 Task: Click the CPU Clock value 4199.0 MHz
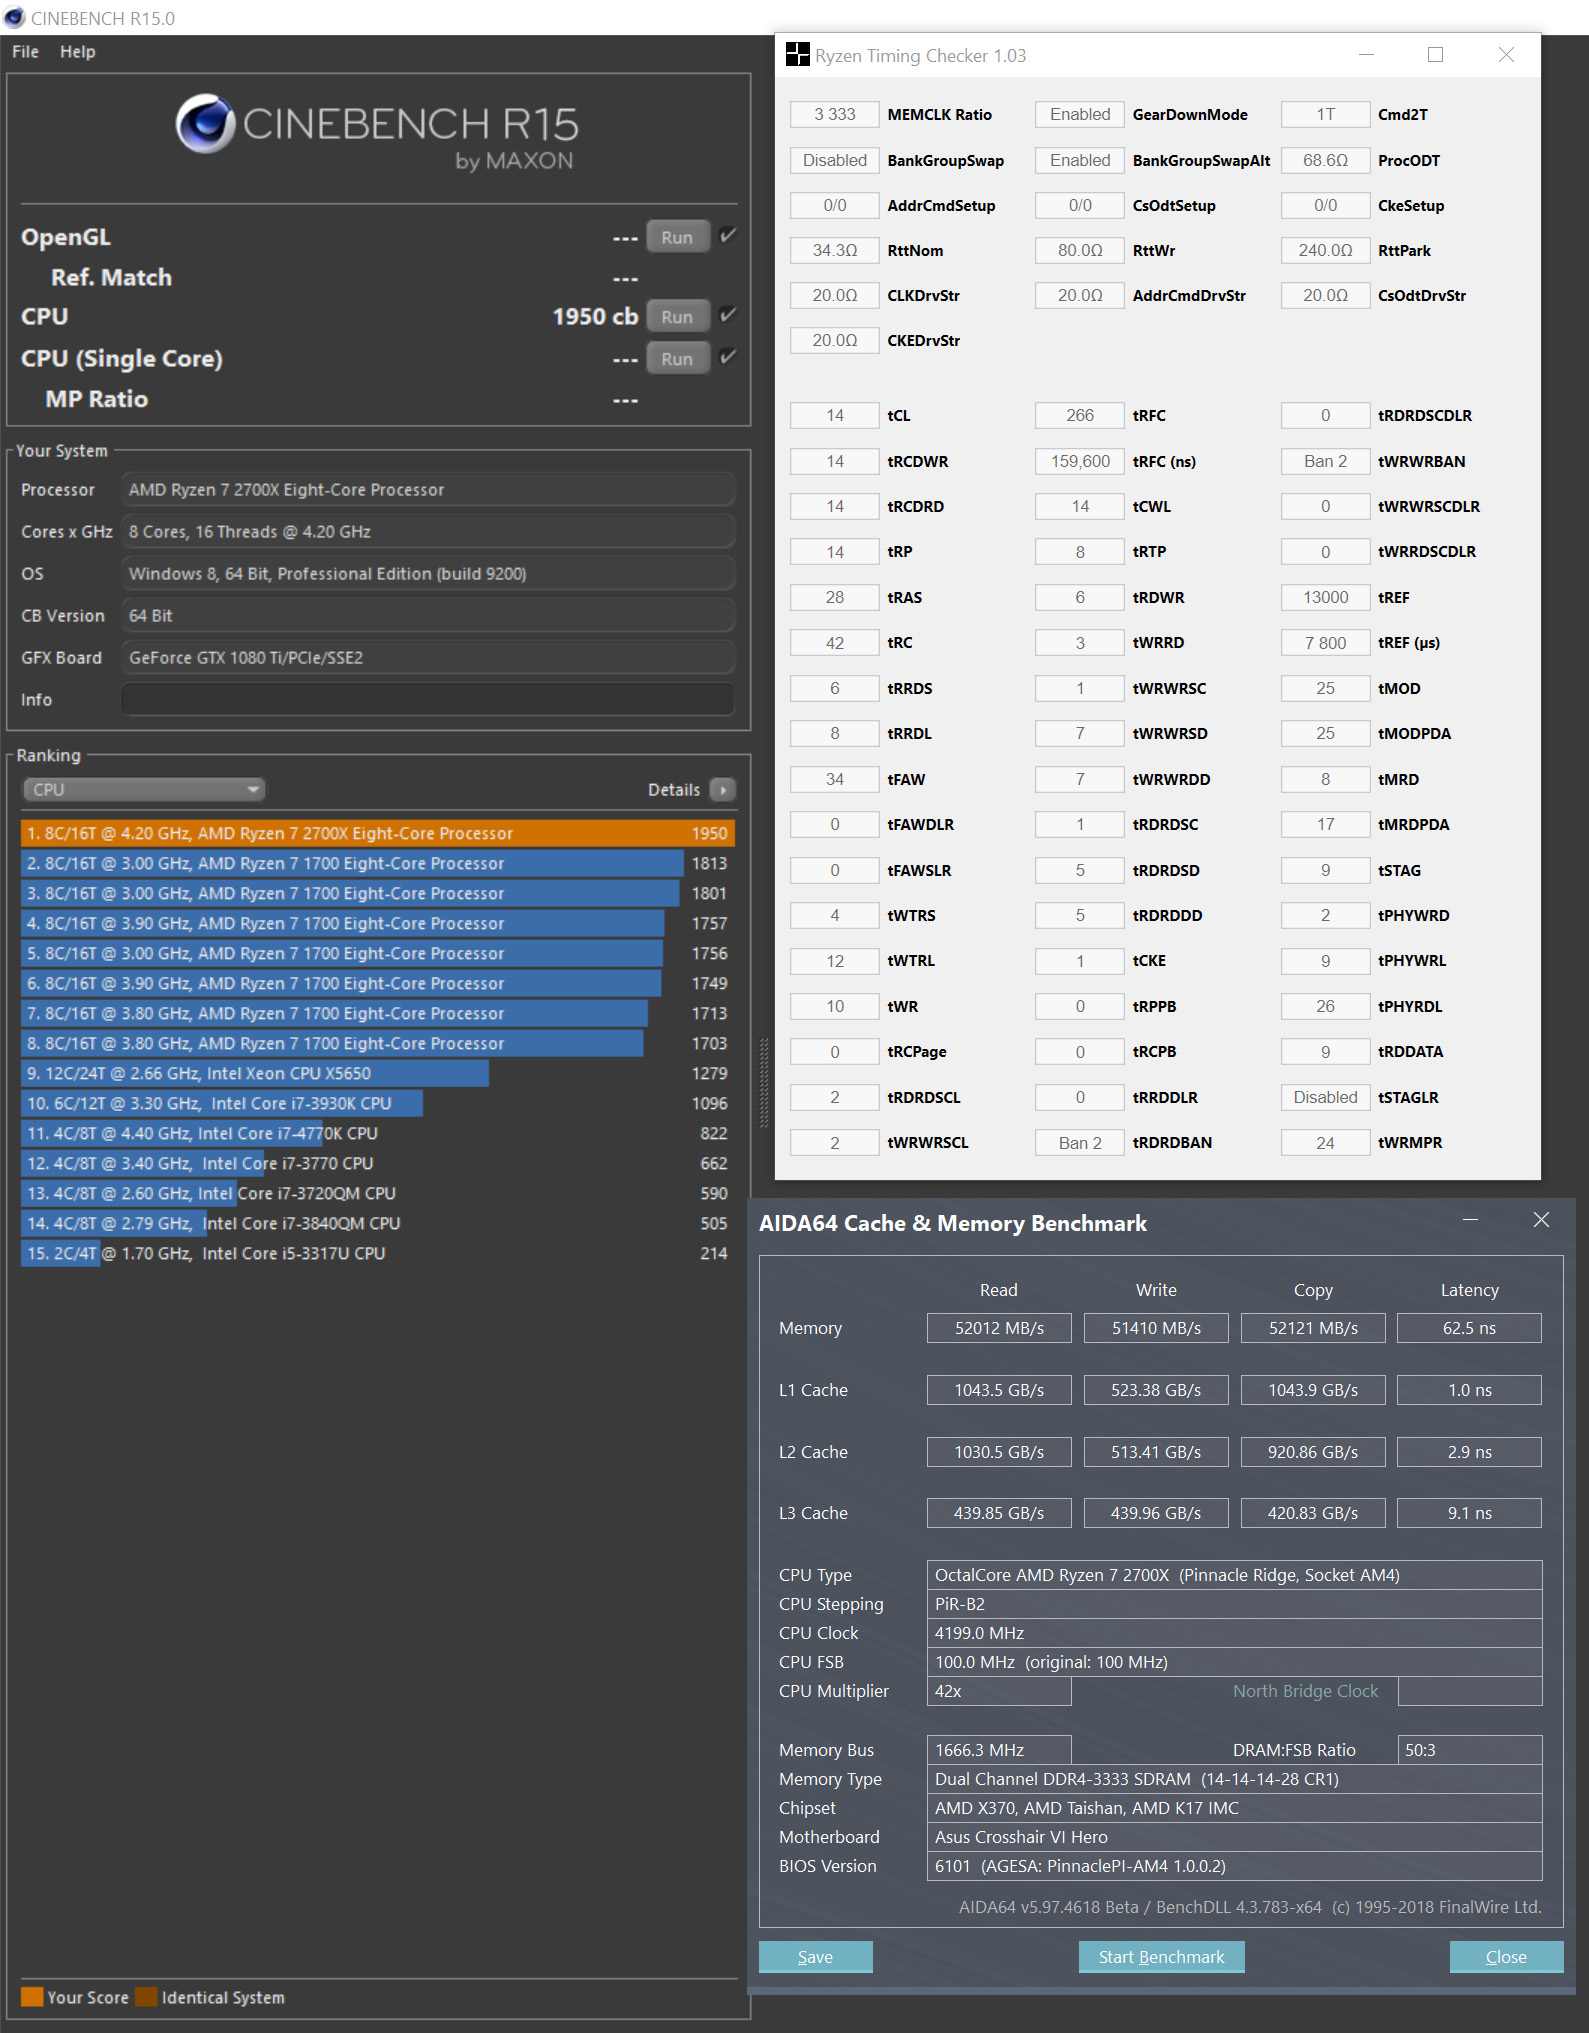[x=1234, y=1633]
